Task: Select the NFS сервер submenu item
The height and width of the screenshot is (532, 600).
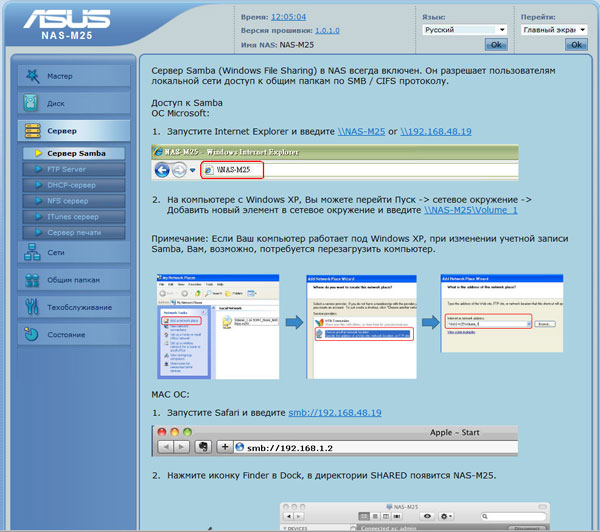Action: point(74,201)
